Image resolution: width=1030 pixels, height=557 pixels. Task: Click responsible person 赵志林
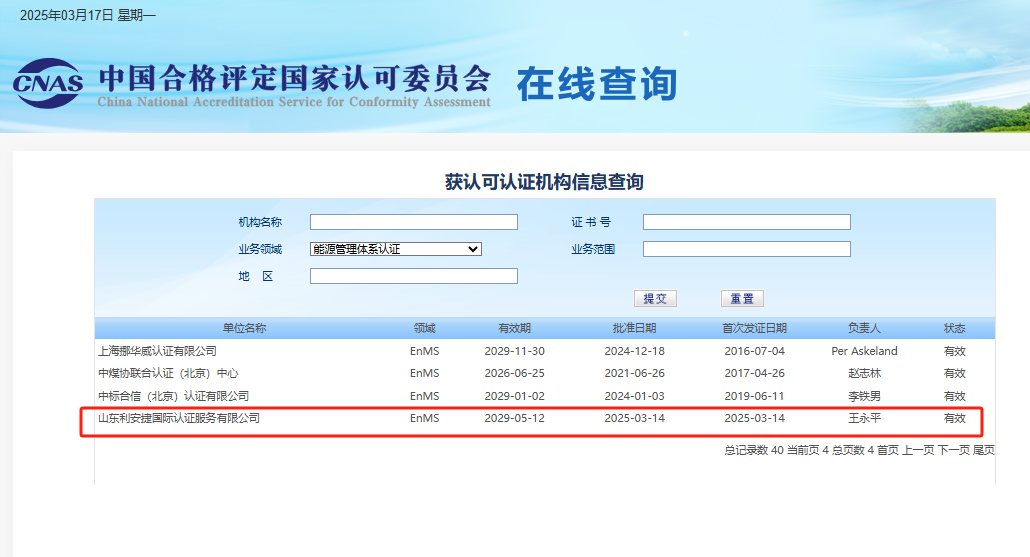[x=864, y=373]
